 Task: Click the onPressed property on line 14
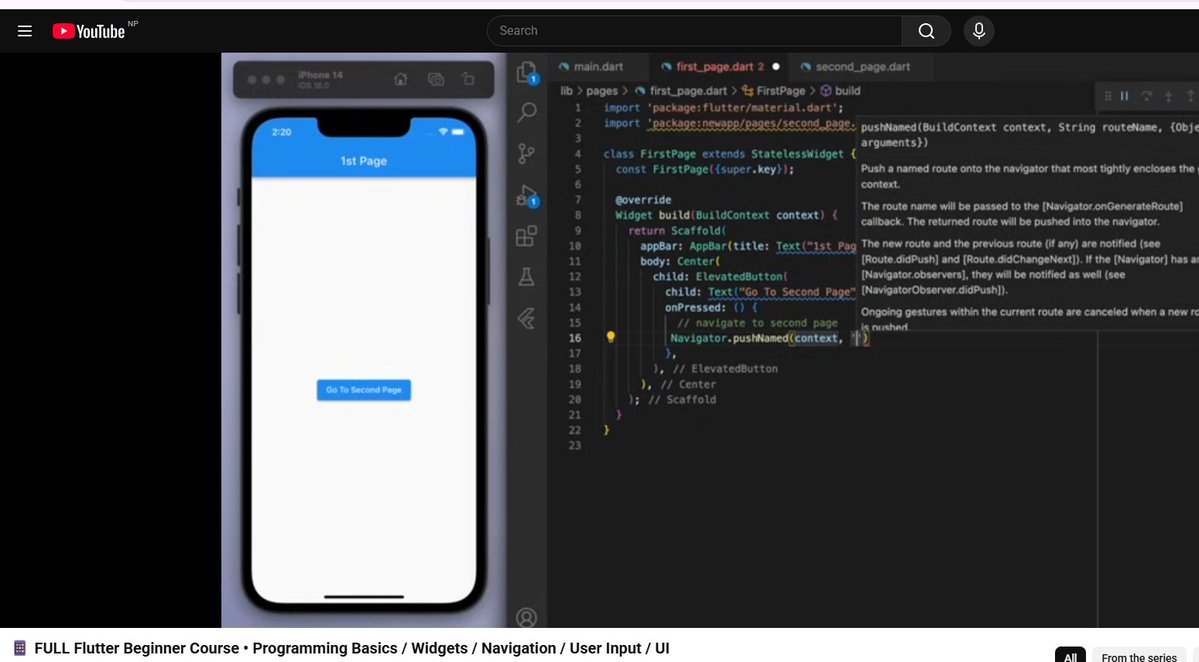coord(694,307)
